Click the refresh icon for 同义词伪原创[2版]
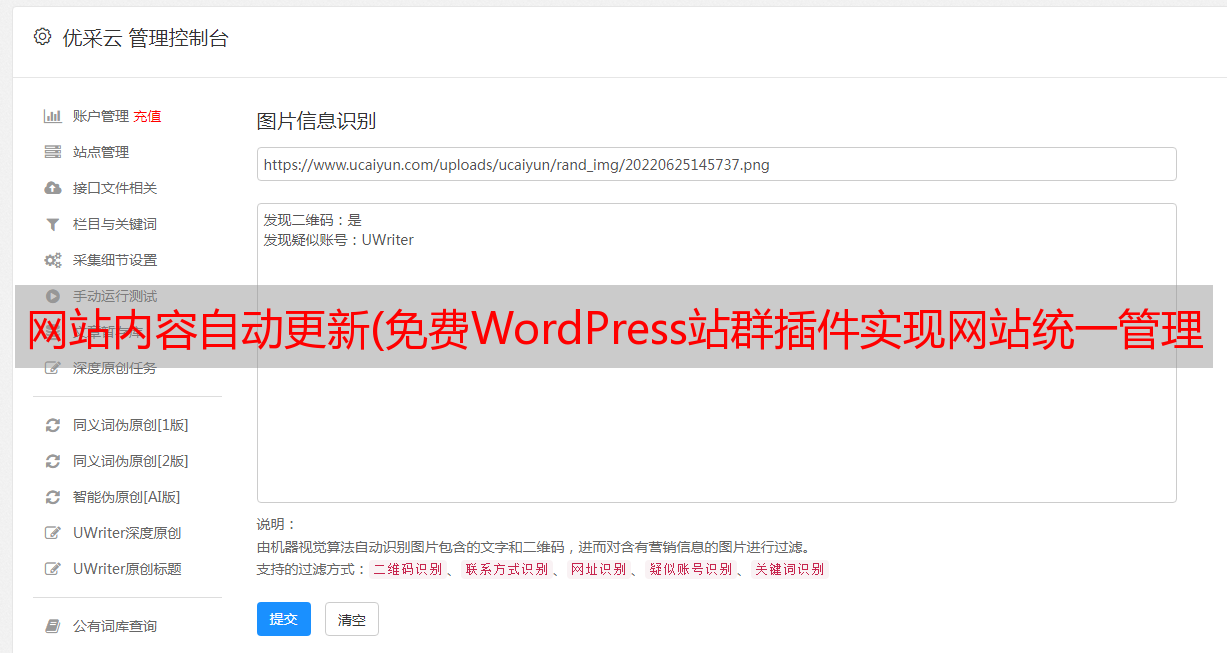Image resolution: width=1227 pixels, height=653 pixels. [53, 461]
